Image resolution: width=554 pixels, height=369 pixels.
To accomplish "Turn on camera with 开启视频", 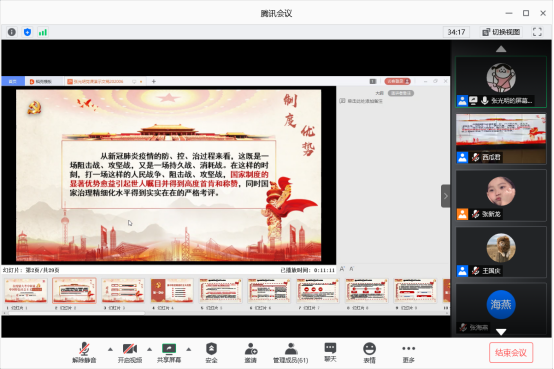I will click(130, 352).
